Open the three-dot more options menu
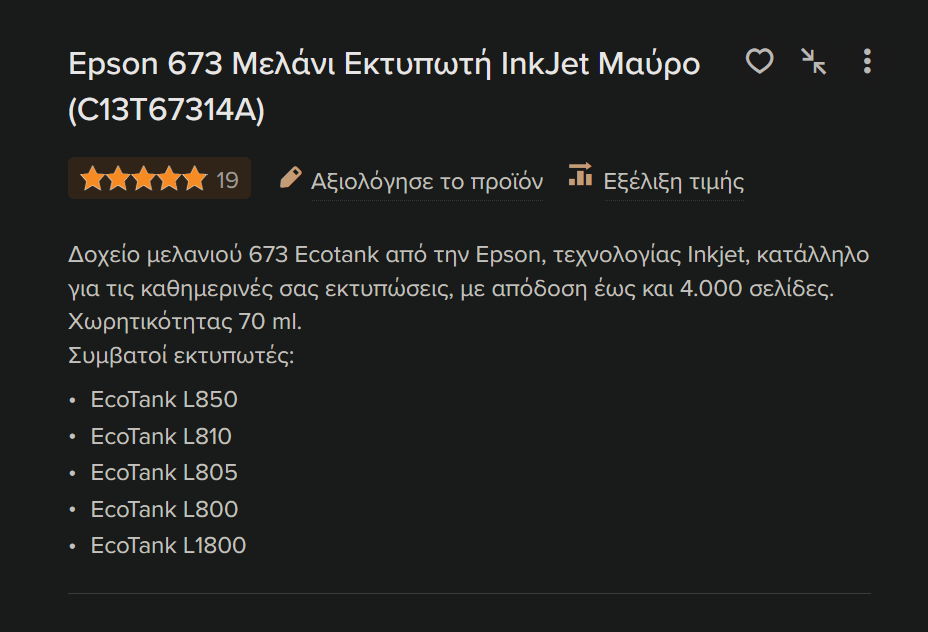The width and height of the screenshot is (928, 632). (x=867, y=61)
